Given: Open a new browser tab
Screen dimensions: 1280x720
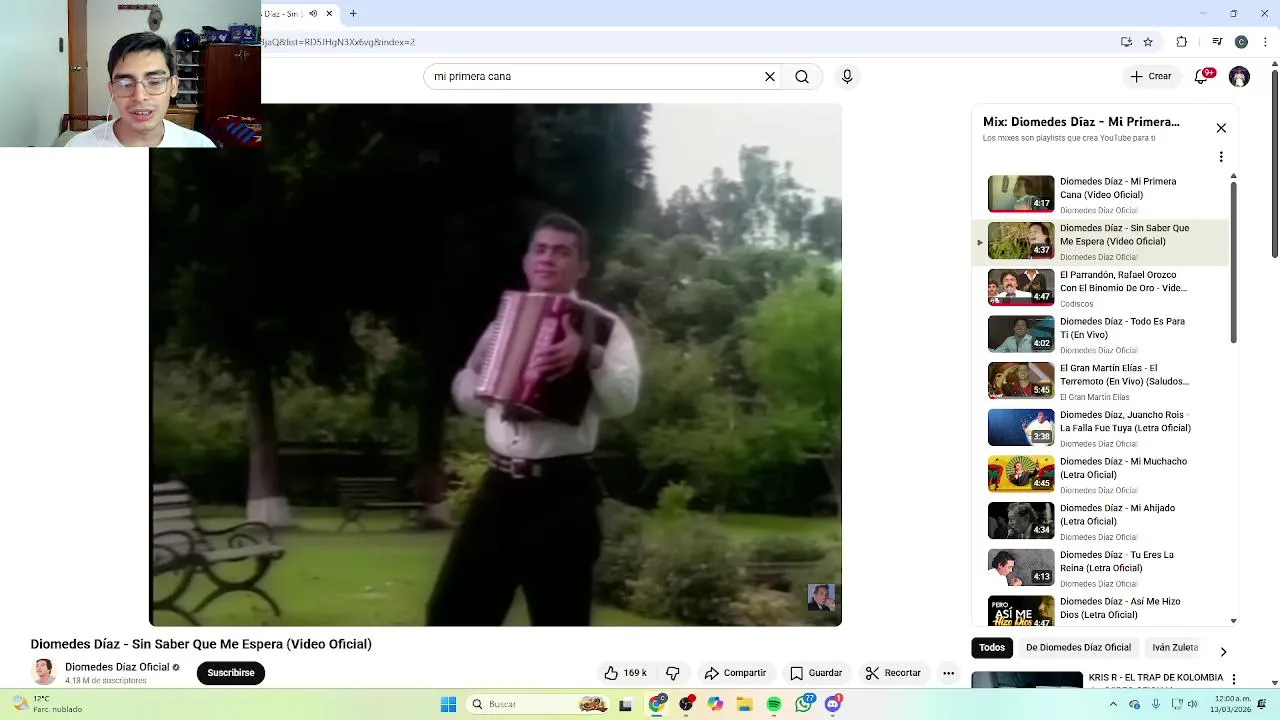Looking at the screenshot, I should coord(353,13).
